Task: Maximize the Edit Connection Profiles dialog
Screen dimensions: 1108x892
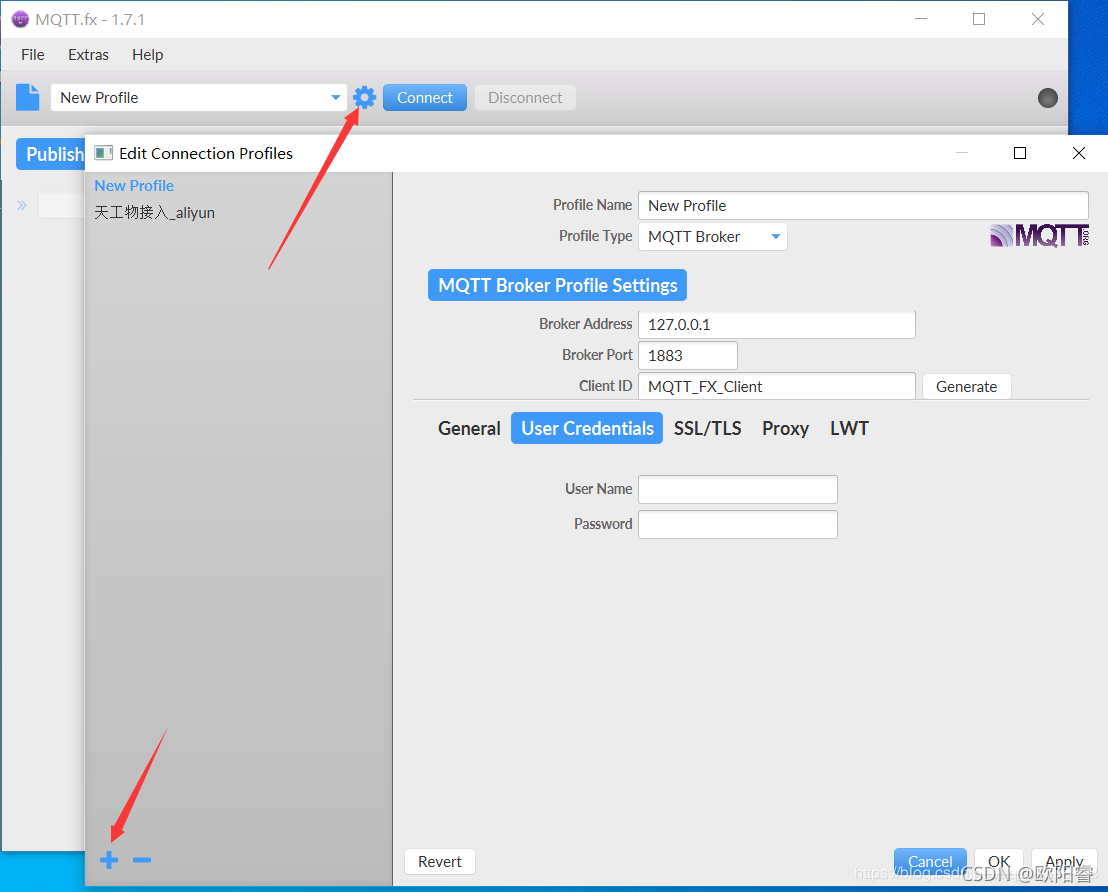Action: click(1020, 153)
